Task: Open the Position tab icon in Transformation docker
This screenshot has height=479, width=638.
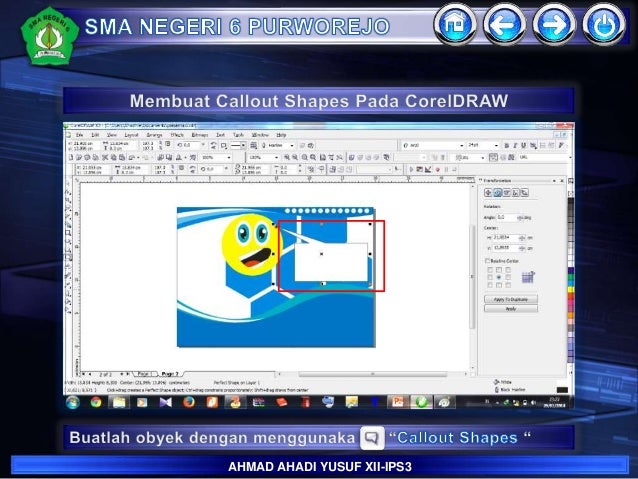Action: point(488,193)
